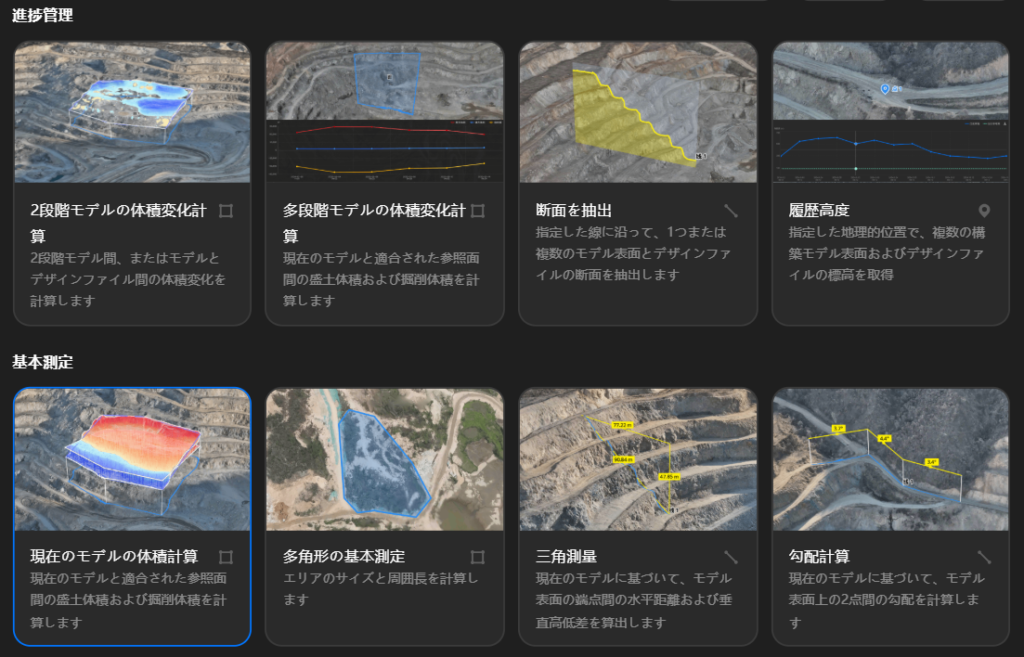Click the 履歴高度 title text
Image resolution: width=1024 pixels, height=657 pixels.
[819, 210]
